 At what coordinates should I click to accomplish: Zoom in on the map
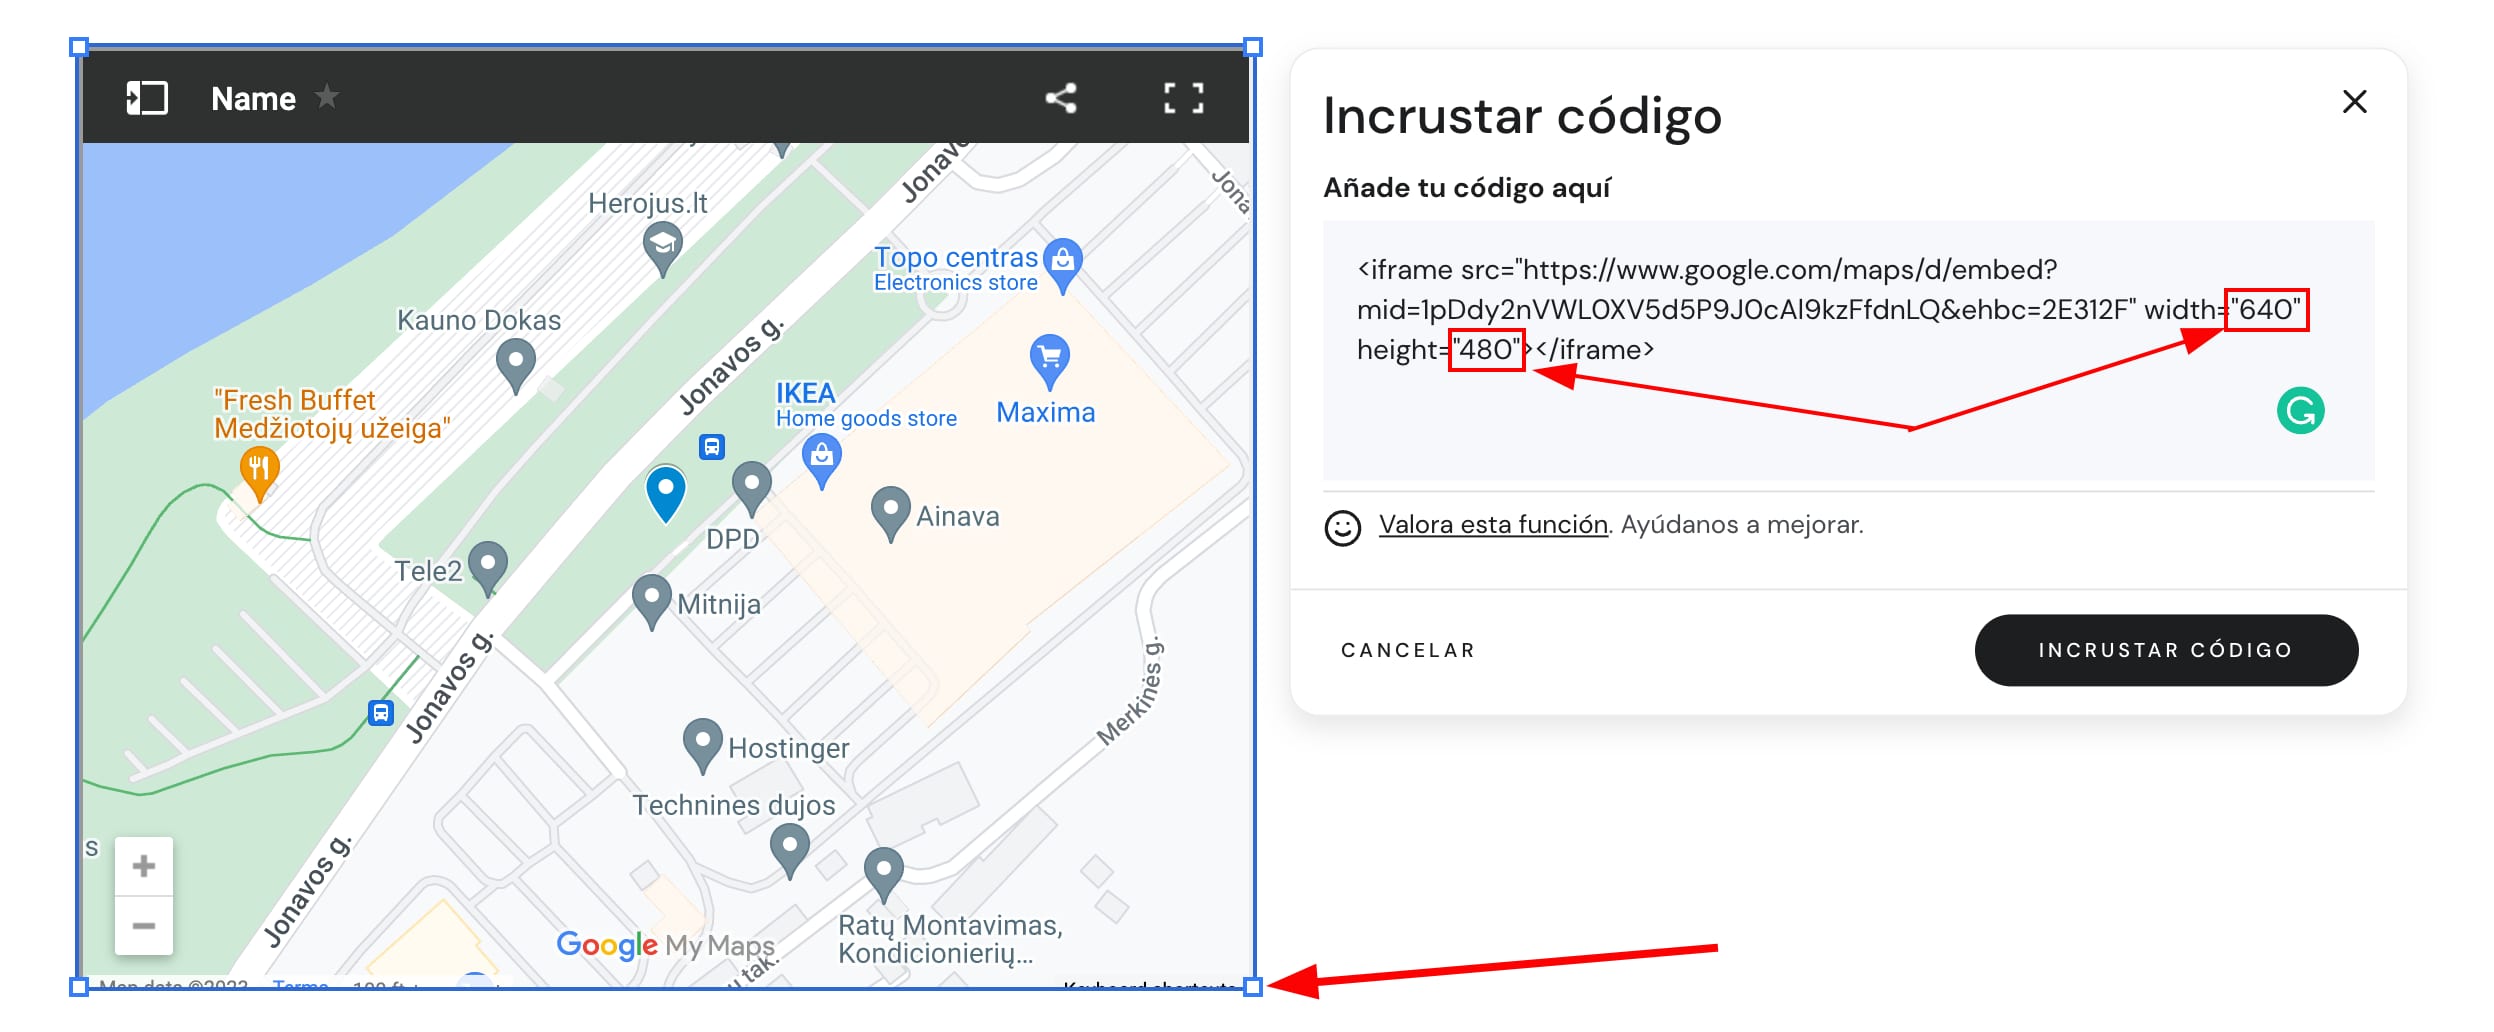[144, 866]
